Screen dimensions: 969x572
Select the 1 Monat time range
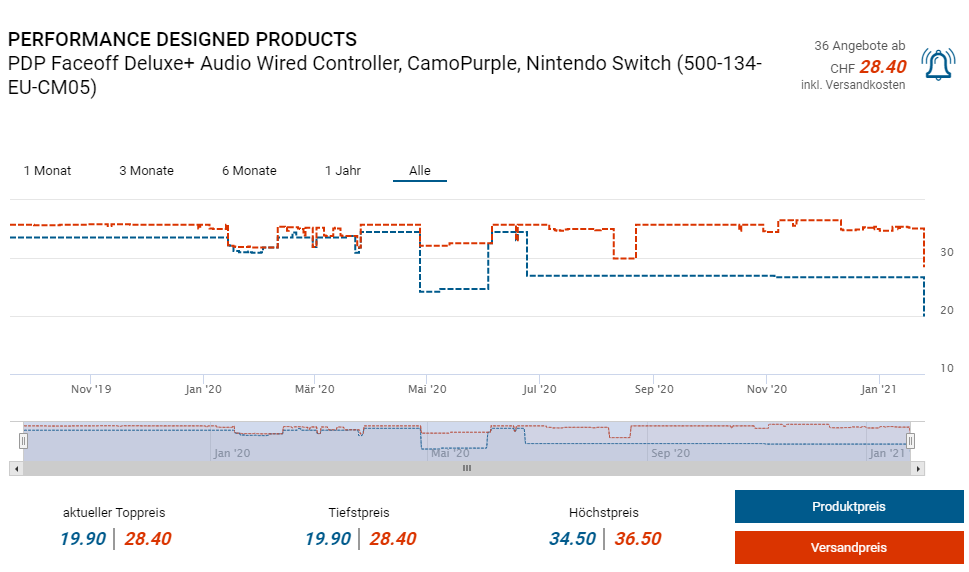pyautogui.click(x=47, y=171)
